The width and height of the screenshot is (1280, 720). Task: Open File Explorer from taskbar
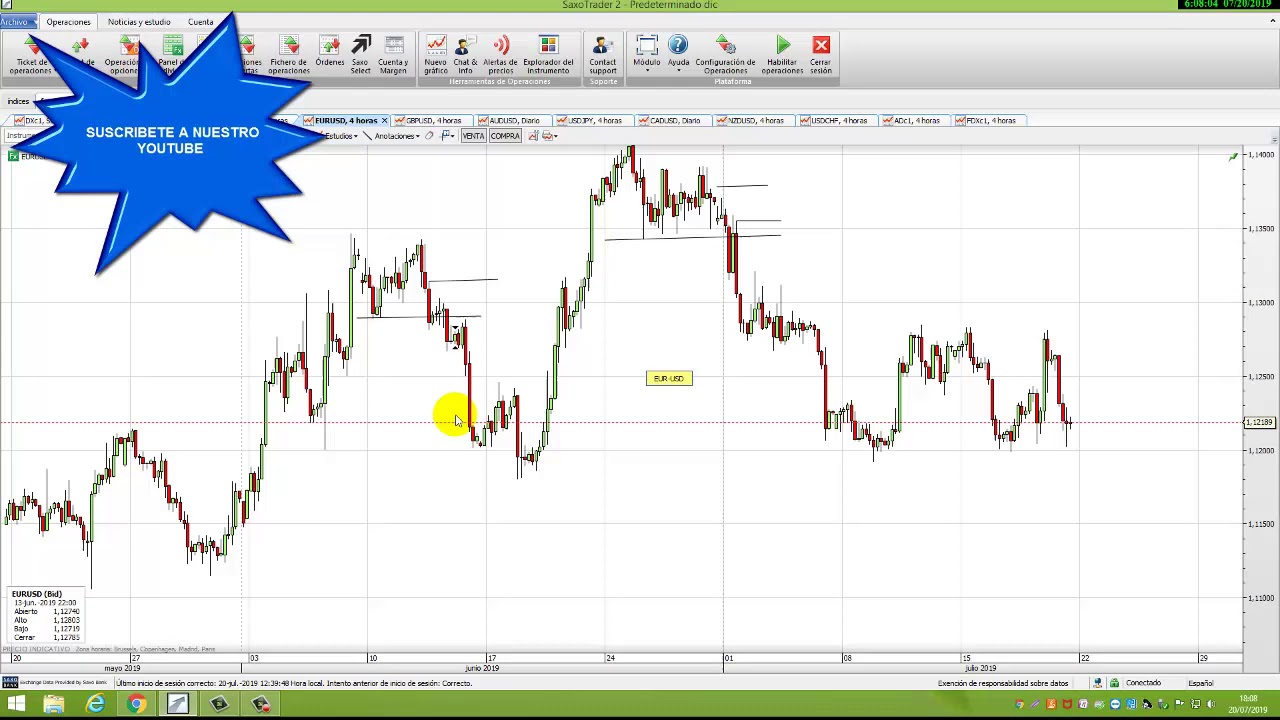[54, 705]
